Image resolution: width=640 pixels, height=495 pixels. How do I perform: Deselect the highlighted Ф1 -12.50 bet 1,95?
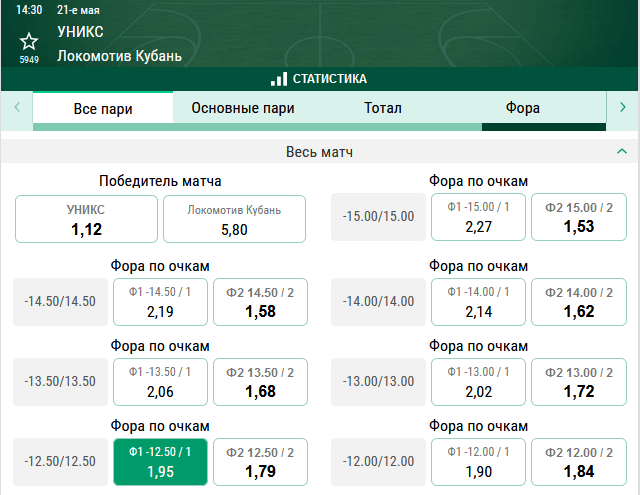pyautogui.click(x=160, y=462)
